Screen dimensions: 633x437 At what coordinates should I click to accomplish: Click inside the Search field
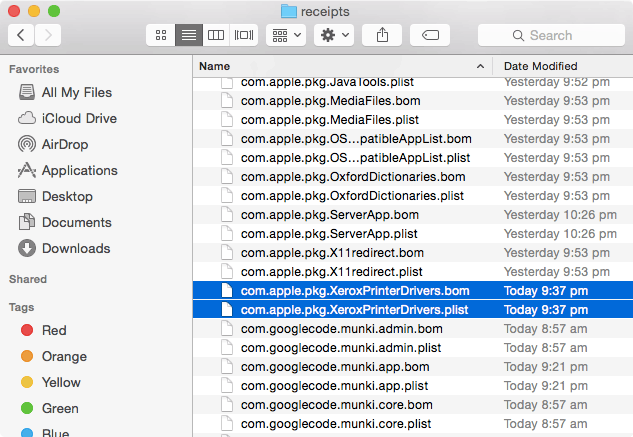point(550,35)
